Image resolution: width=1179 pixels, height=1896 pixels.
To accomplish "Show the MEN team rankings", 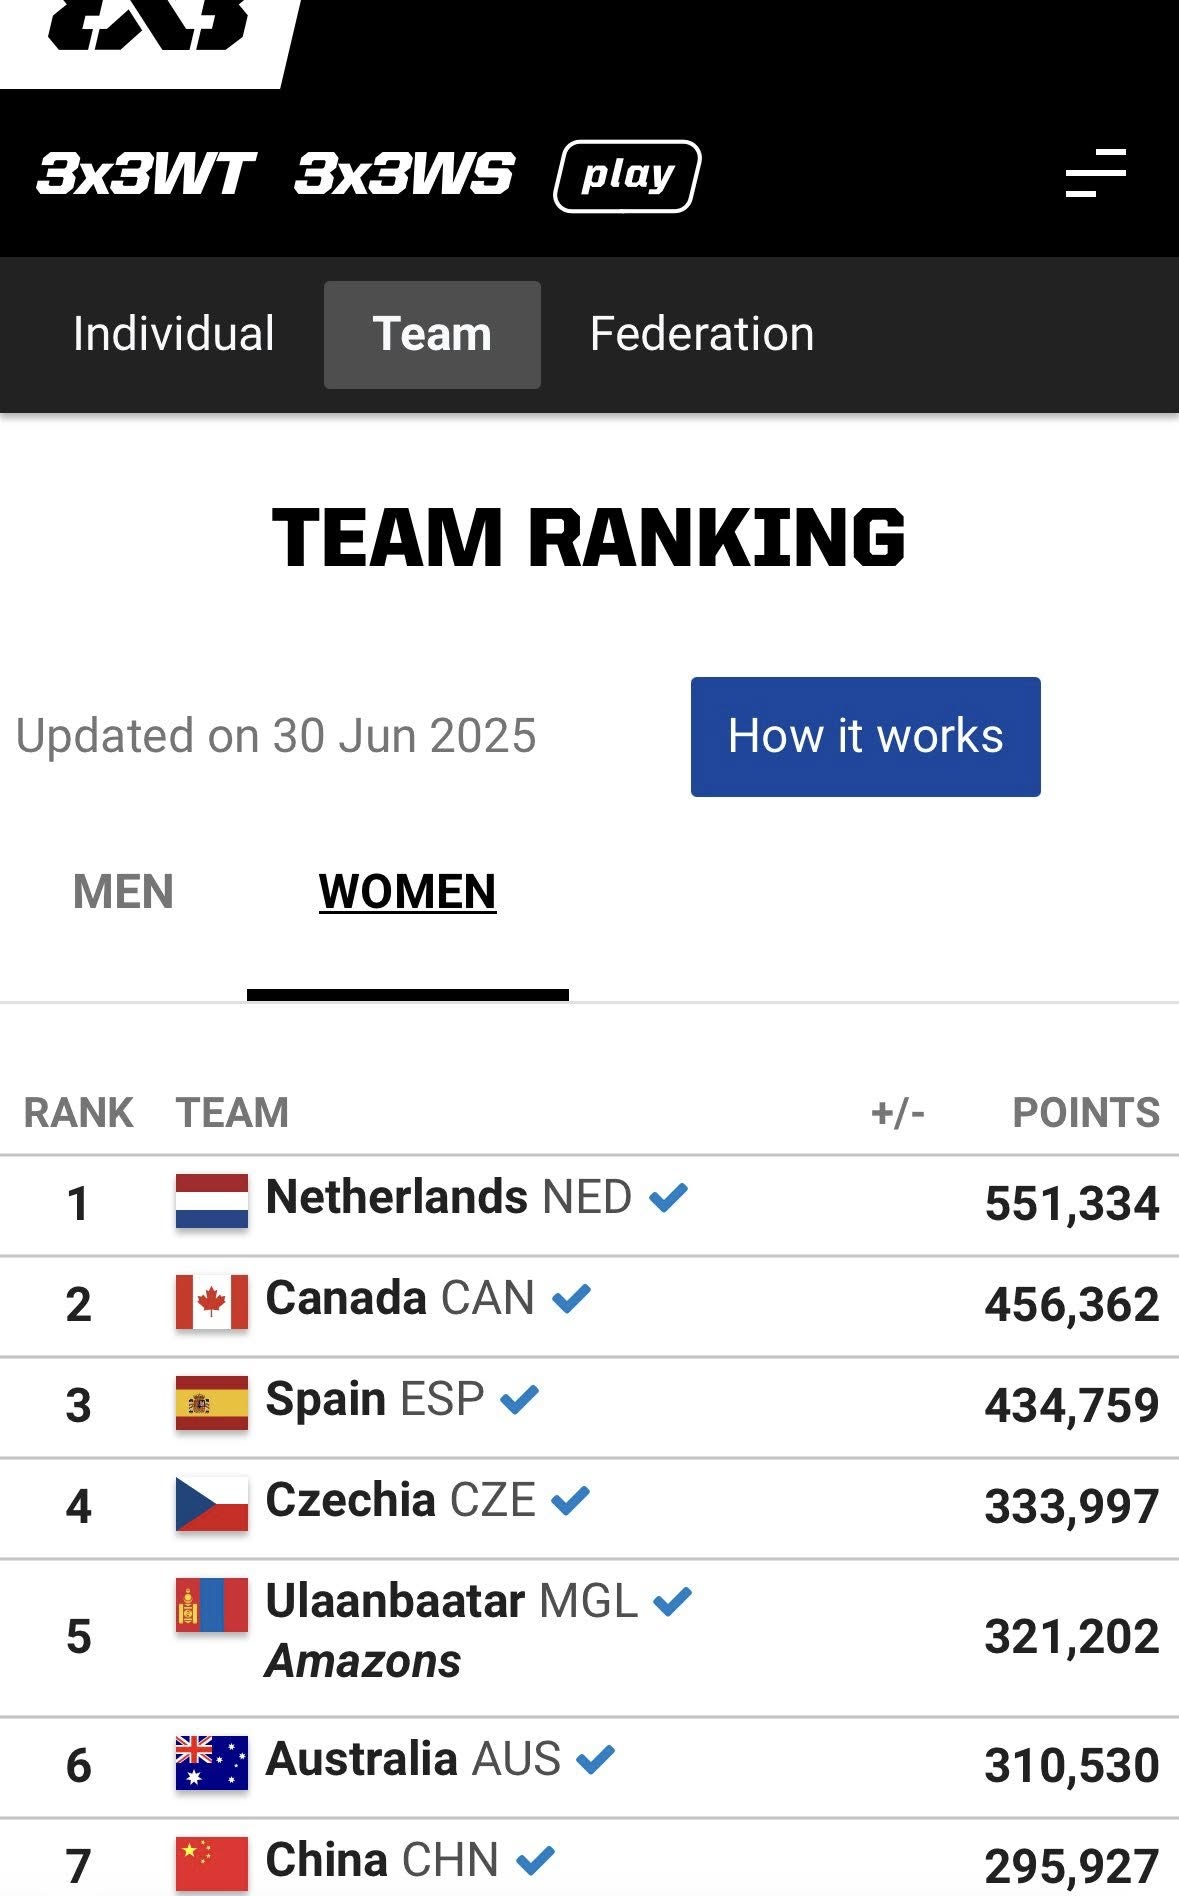I will click(x=123, y=891).
